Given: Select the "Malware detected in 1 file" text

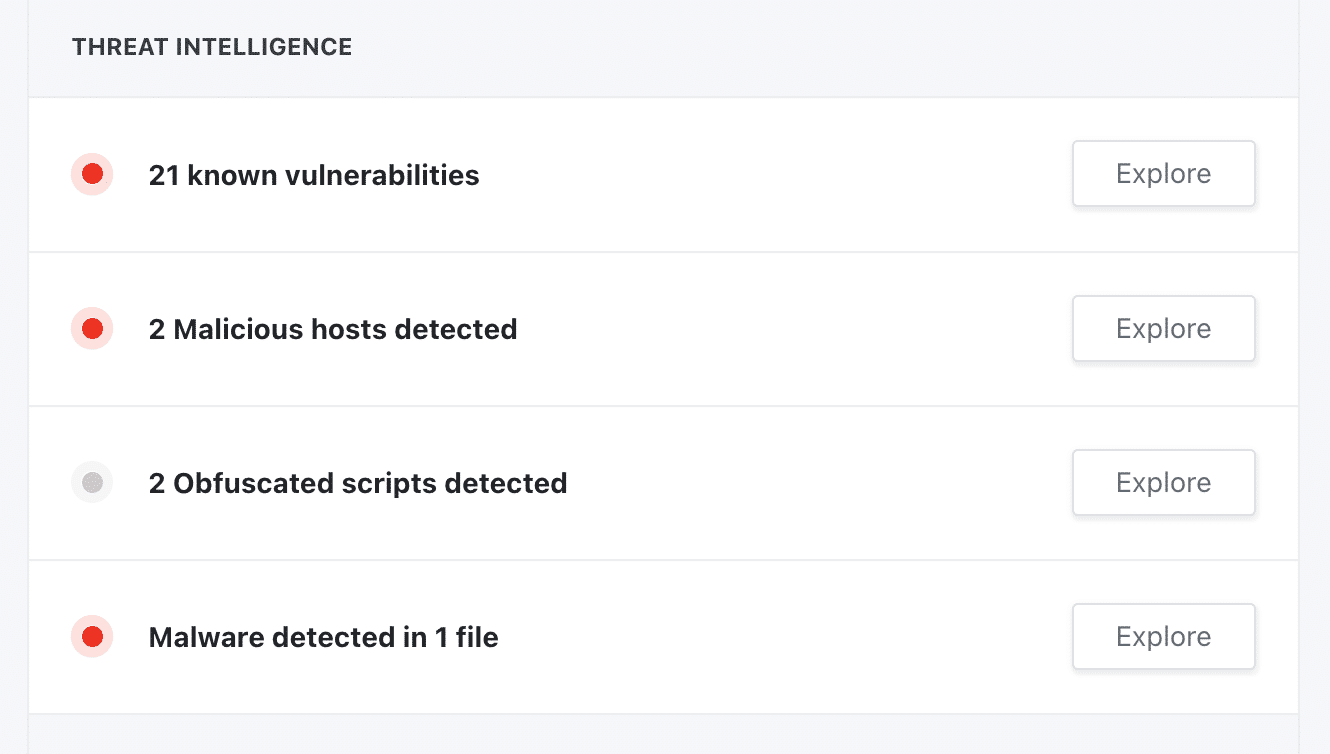Looking at the screenshot, I should 323,637.
